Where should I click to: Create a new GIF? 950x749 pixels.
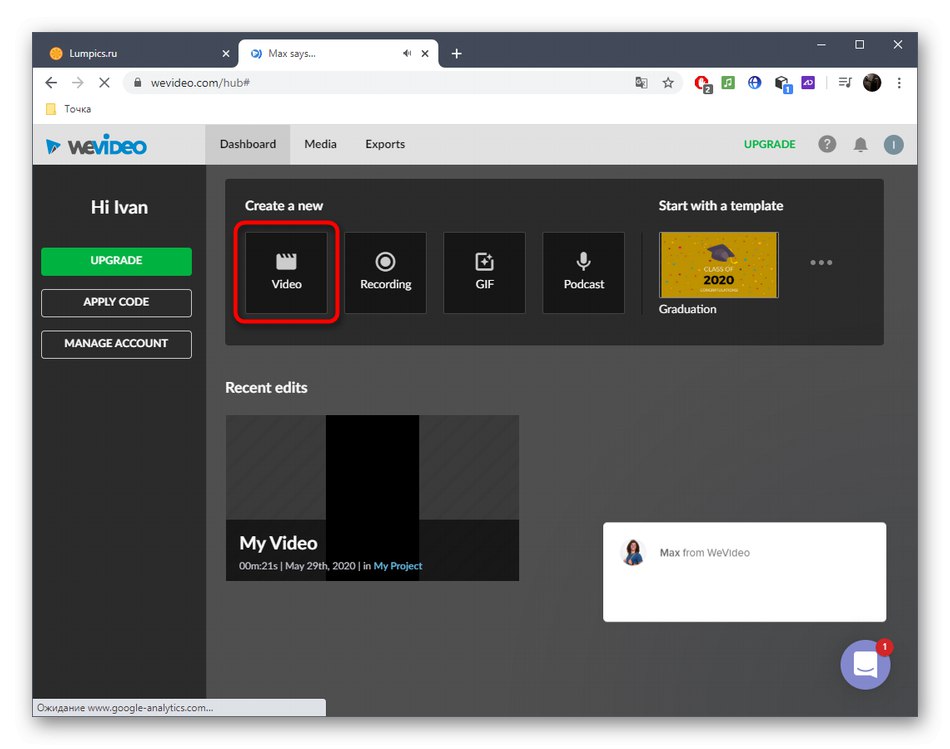point(484,272)
